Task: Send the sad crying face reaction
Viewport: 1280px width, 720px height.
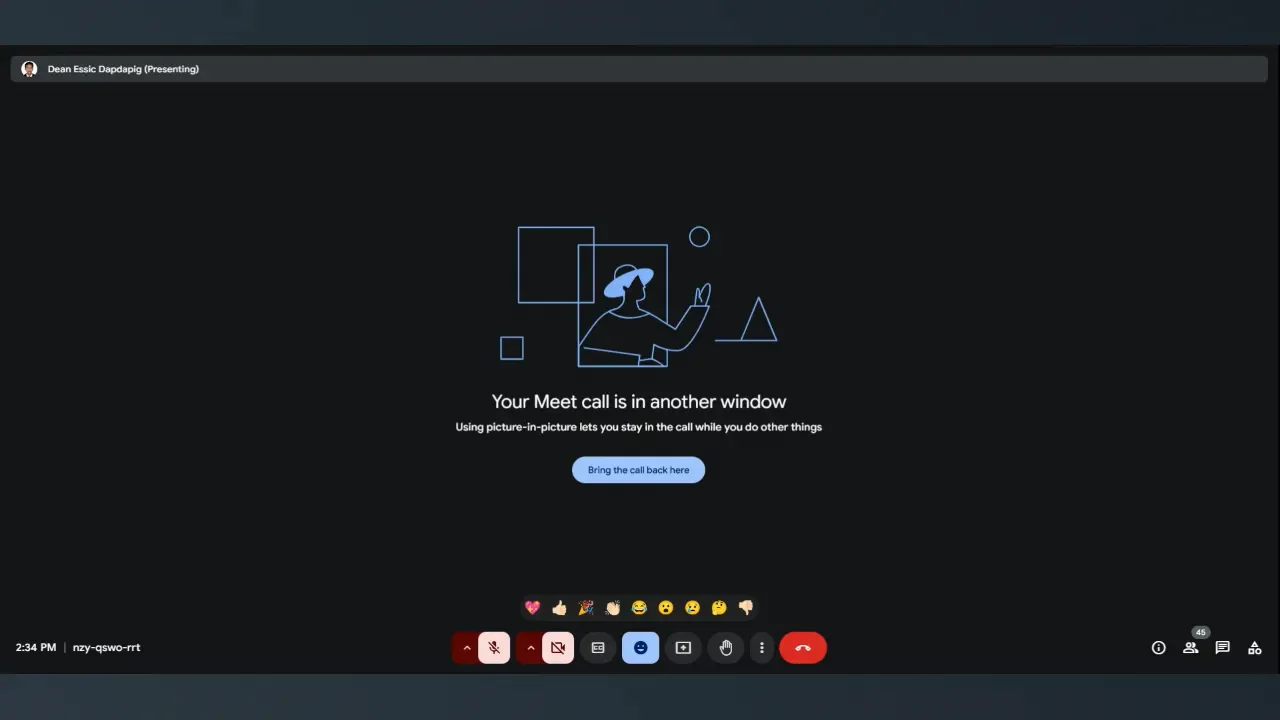Action: [x=692, y=608]
